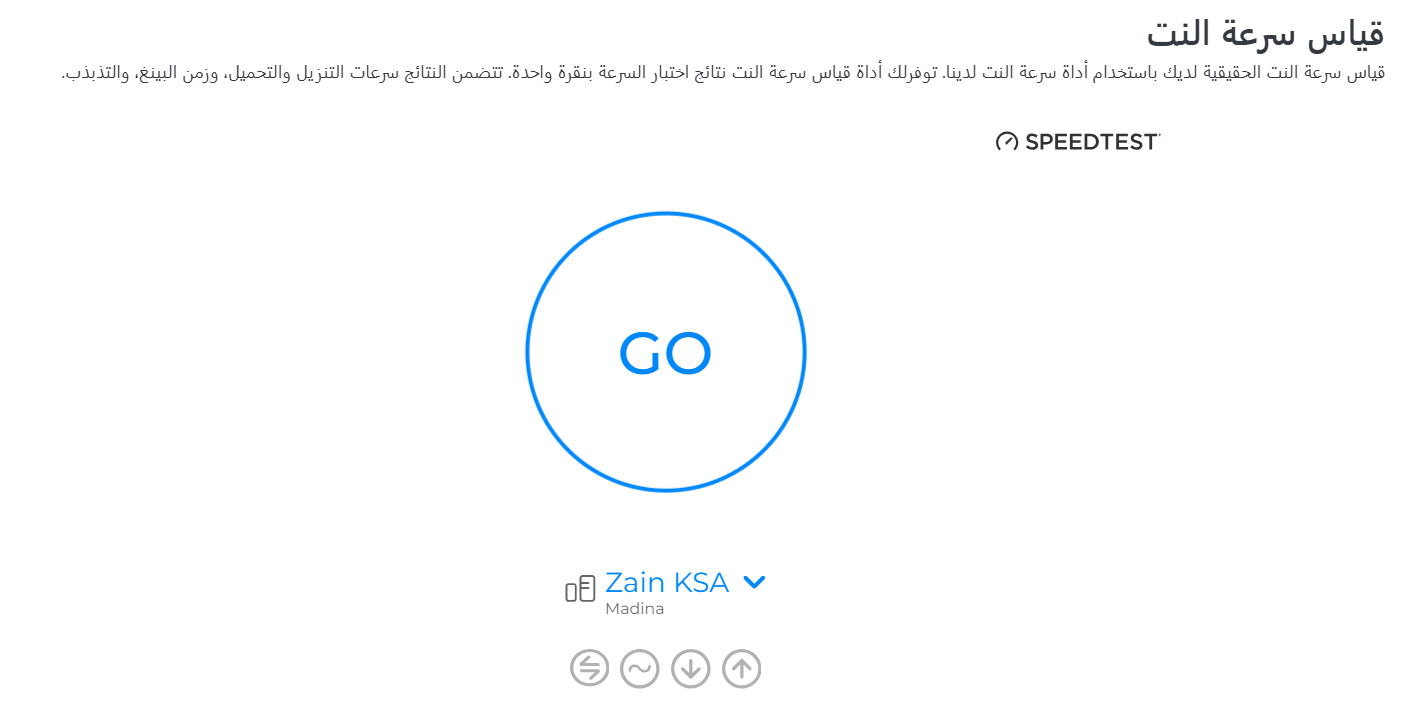Screen dimensions: 1409x706
Task: Click the Madina location label
Action: [x=634, y=608]
